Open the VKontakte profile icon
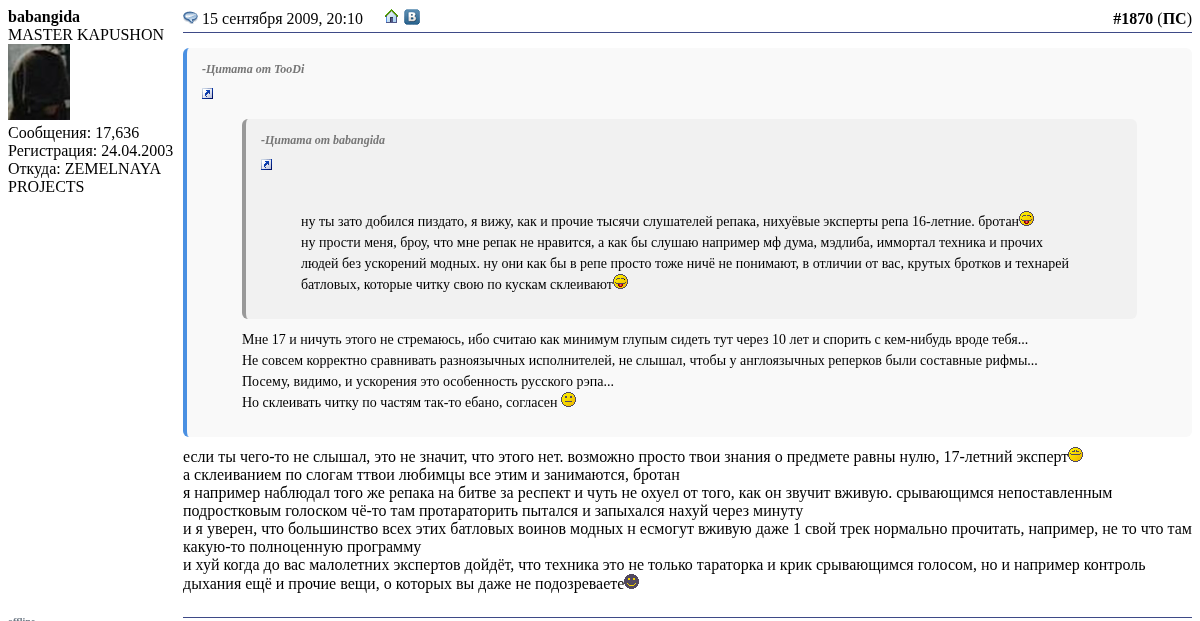1200x621 pixels. pos(412,17)
